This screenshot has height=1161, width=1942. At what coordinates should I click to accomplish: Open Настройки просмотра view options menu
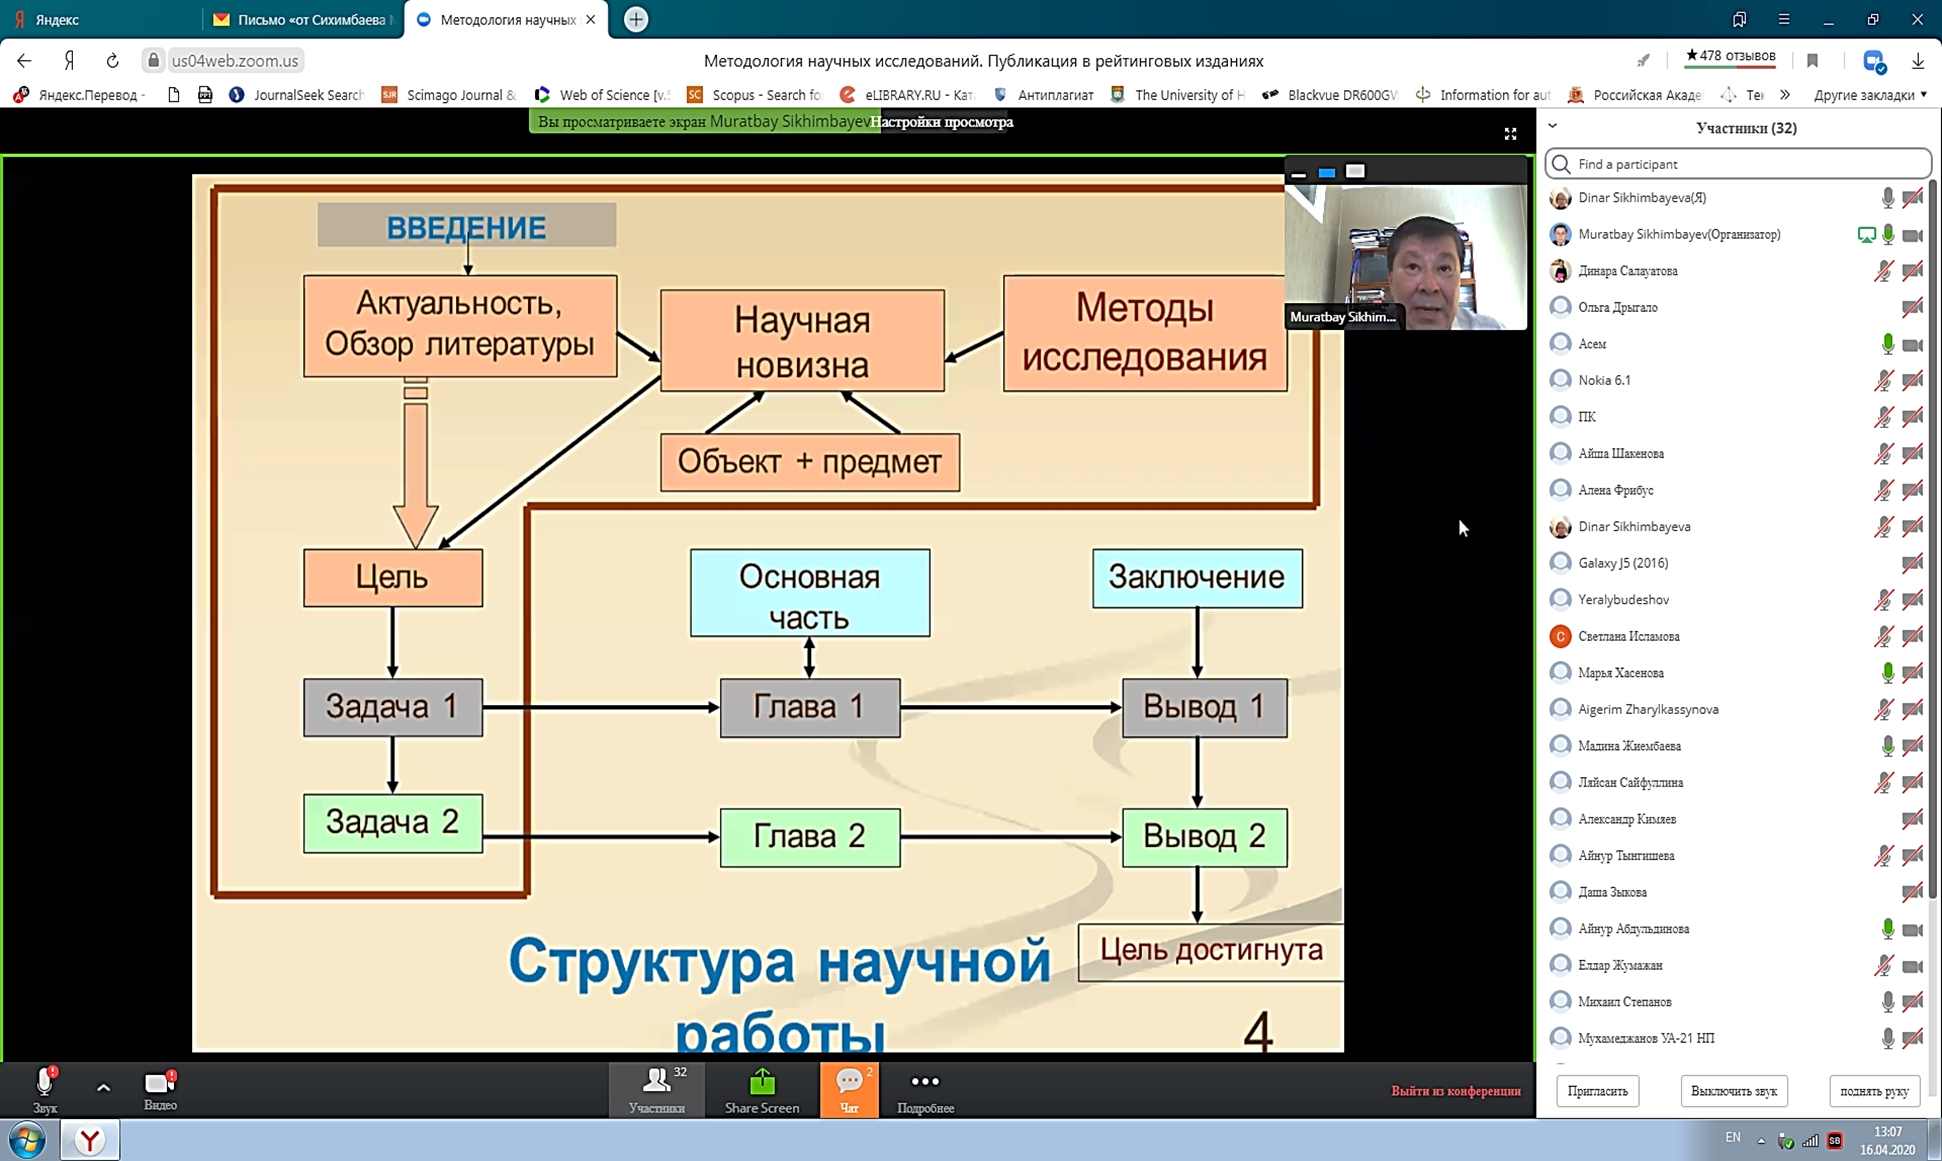[941, 122]
